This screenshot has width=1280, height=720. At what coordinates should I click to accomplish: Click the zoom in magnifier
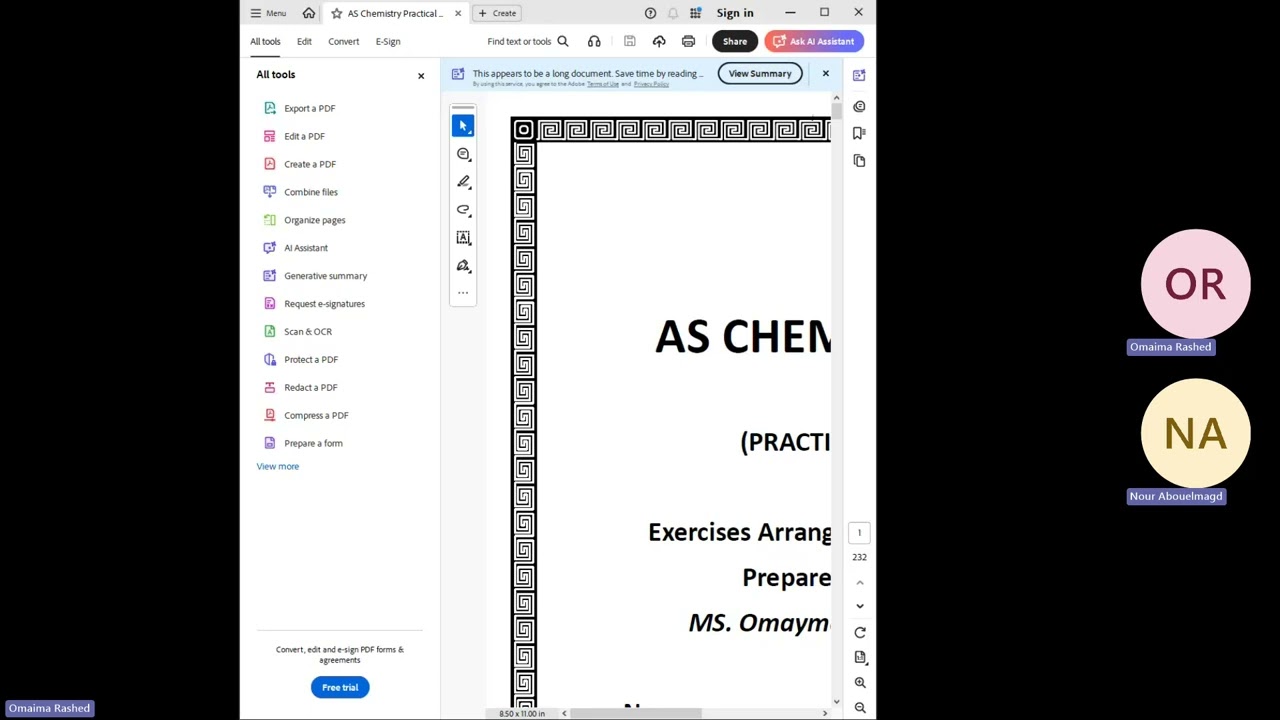click(x=860, y=682)
